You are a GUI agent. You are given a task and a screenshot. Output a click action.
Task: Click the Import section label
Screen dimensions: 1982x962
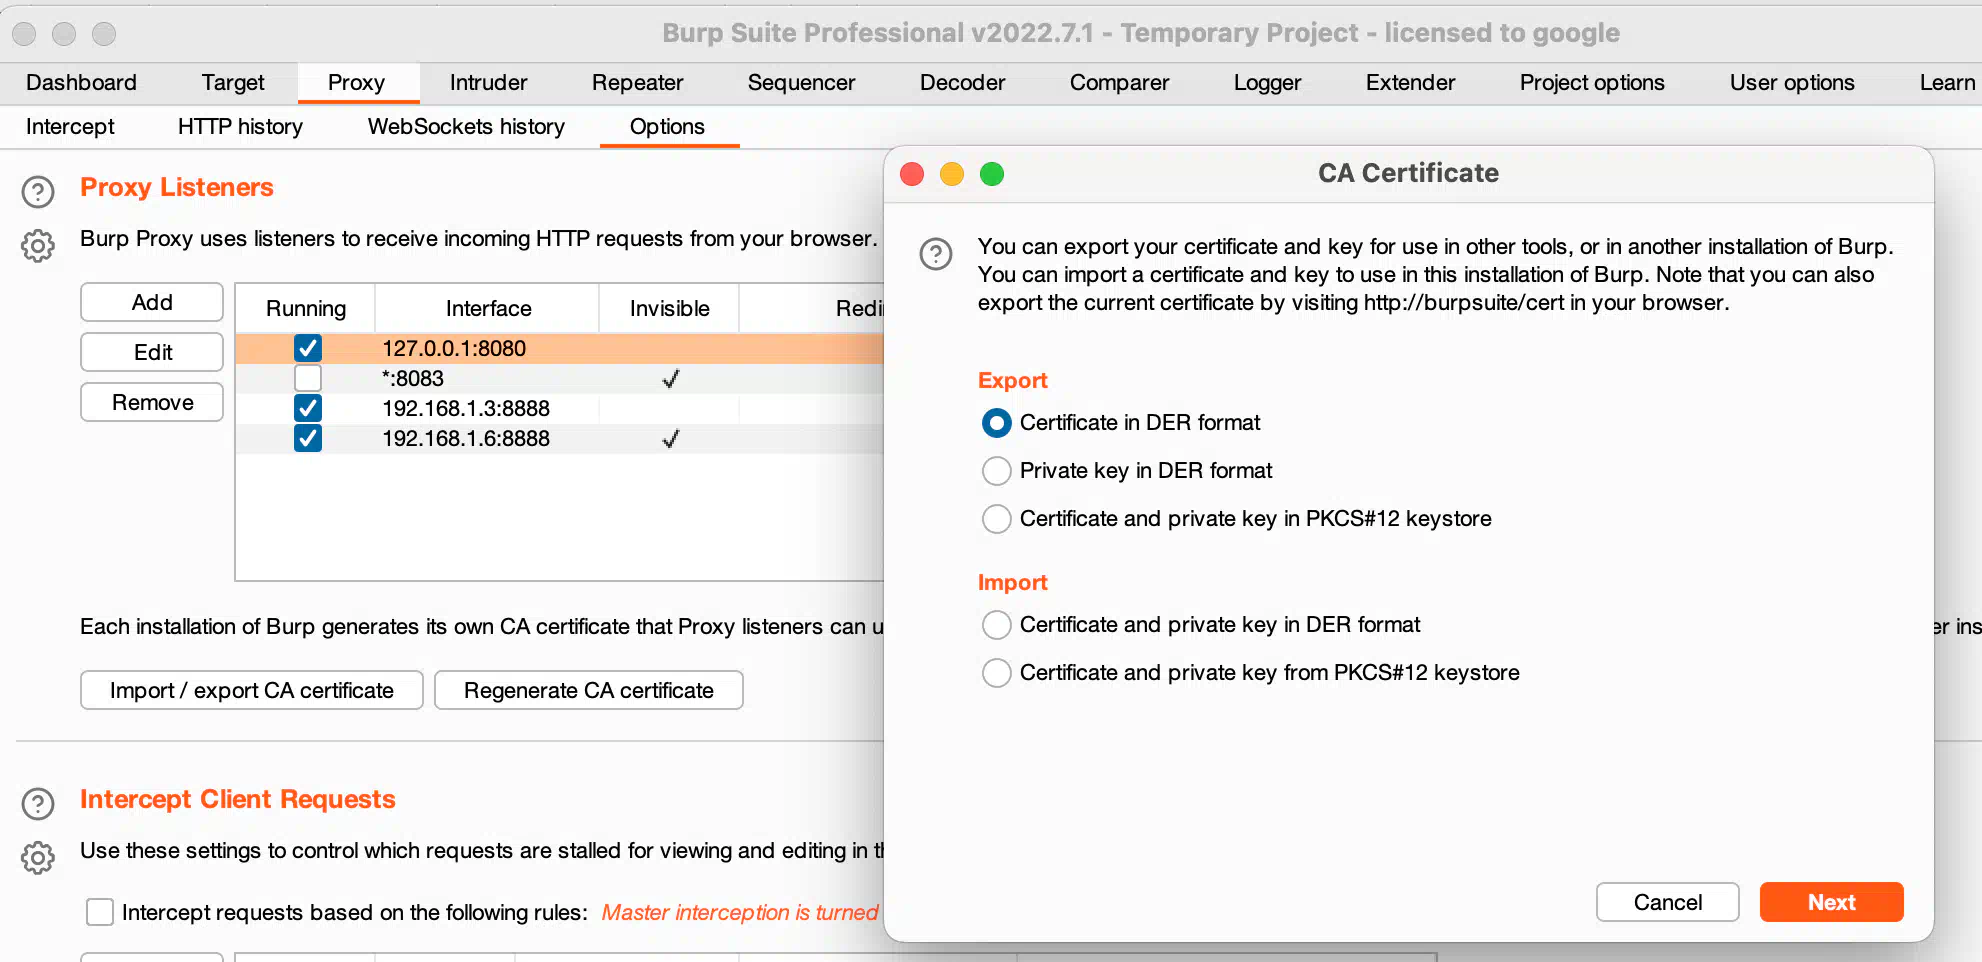click(1012, 582)
